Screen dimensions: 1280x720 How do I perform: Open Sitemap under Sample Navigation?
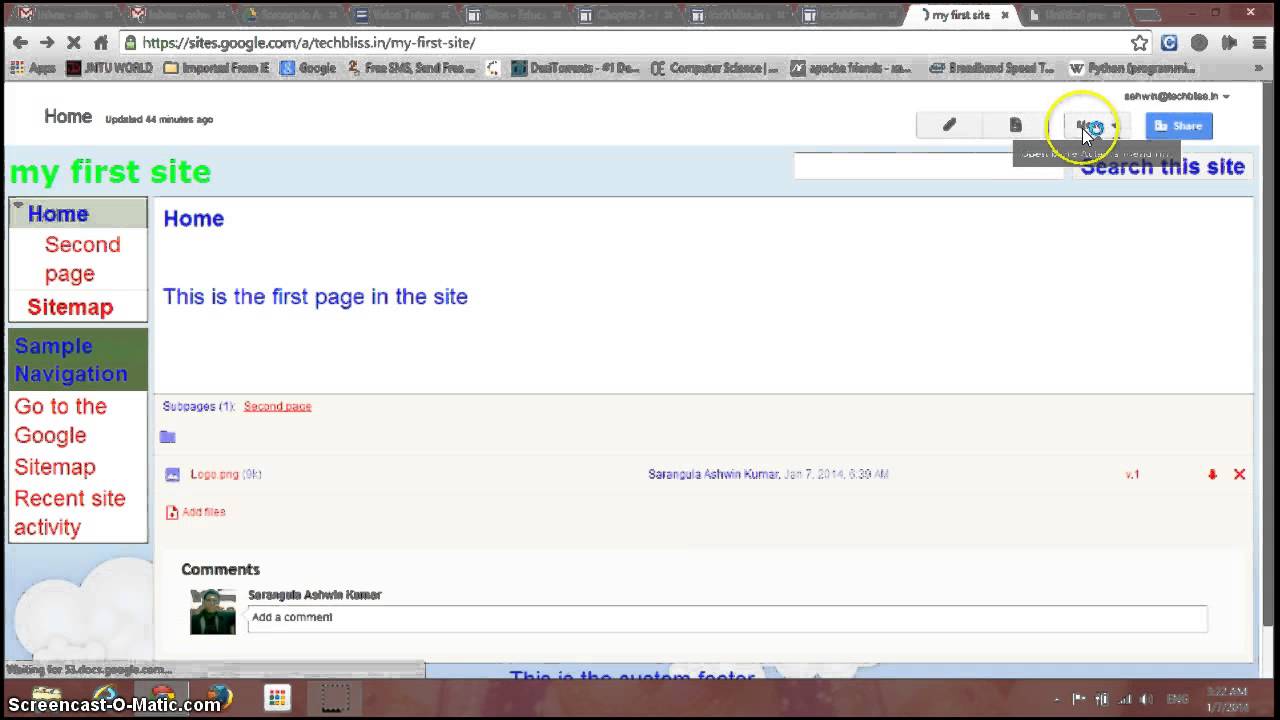55,467
